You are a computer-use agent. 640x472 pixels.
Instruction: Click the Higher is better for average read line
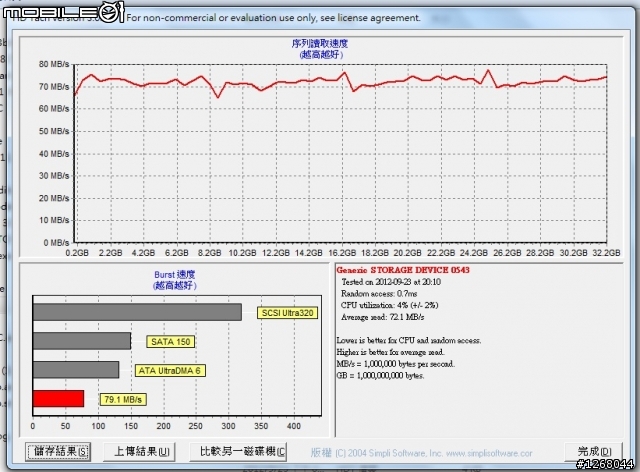(x=390, y=352)
